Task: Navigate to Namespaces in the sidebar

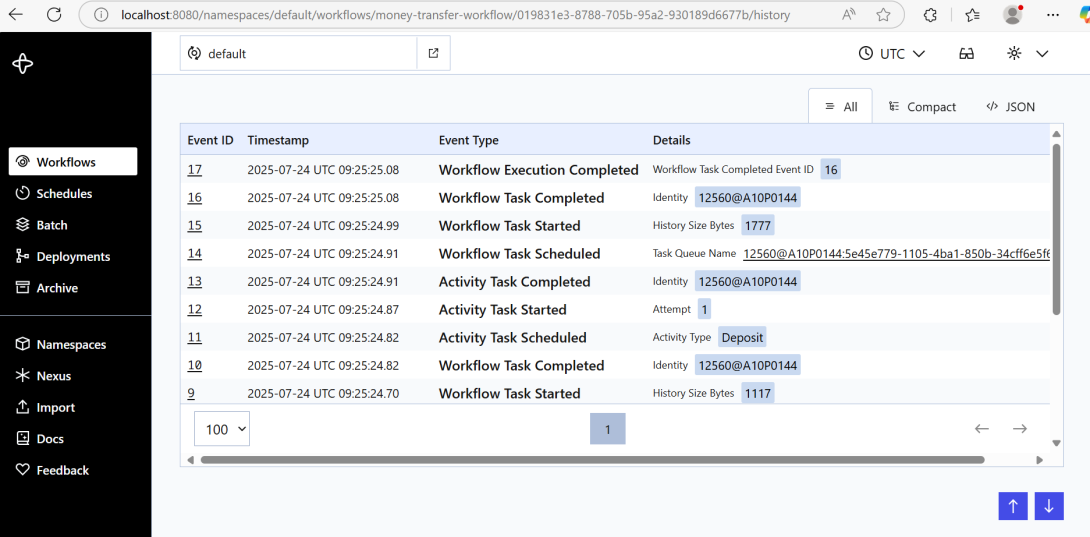Action: click(70, 345)
